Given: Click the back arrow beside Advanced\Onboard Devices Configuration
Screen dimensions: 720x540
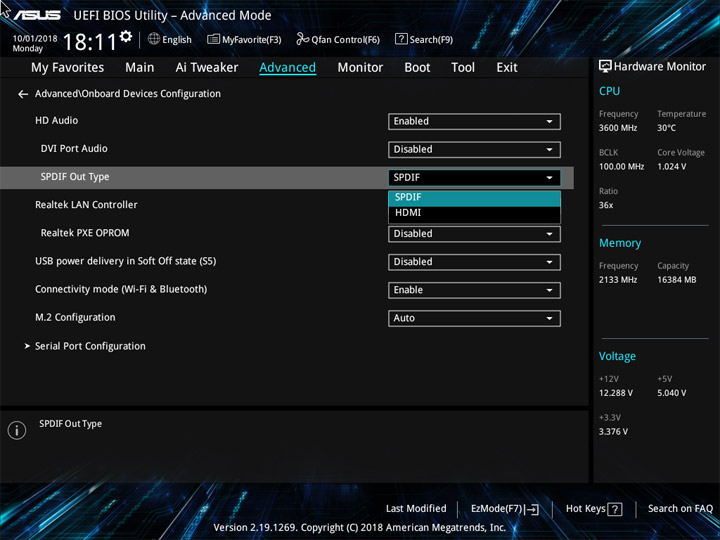Looking at the screenshot, I should (x=22, y=94).
